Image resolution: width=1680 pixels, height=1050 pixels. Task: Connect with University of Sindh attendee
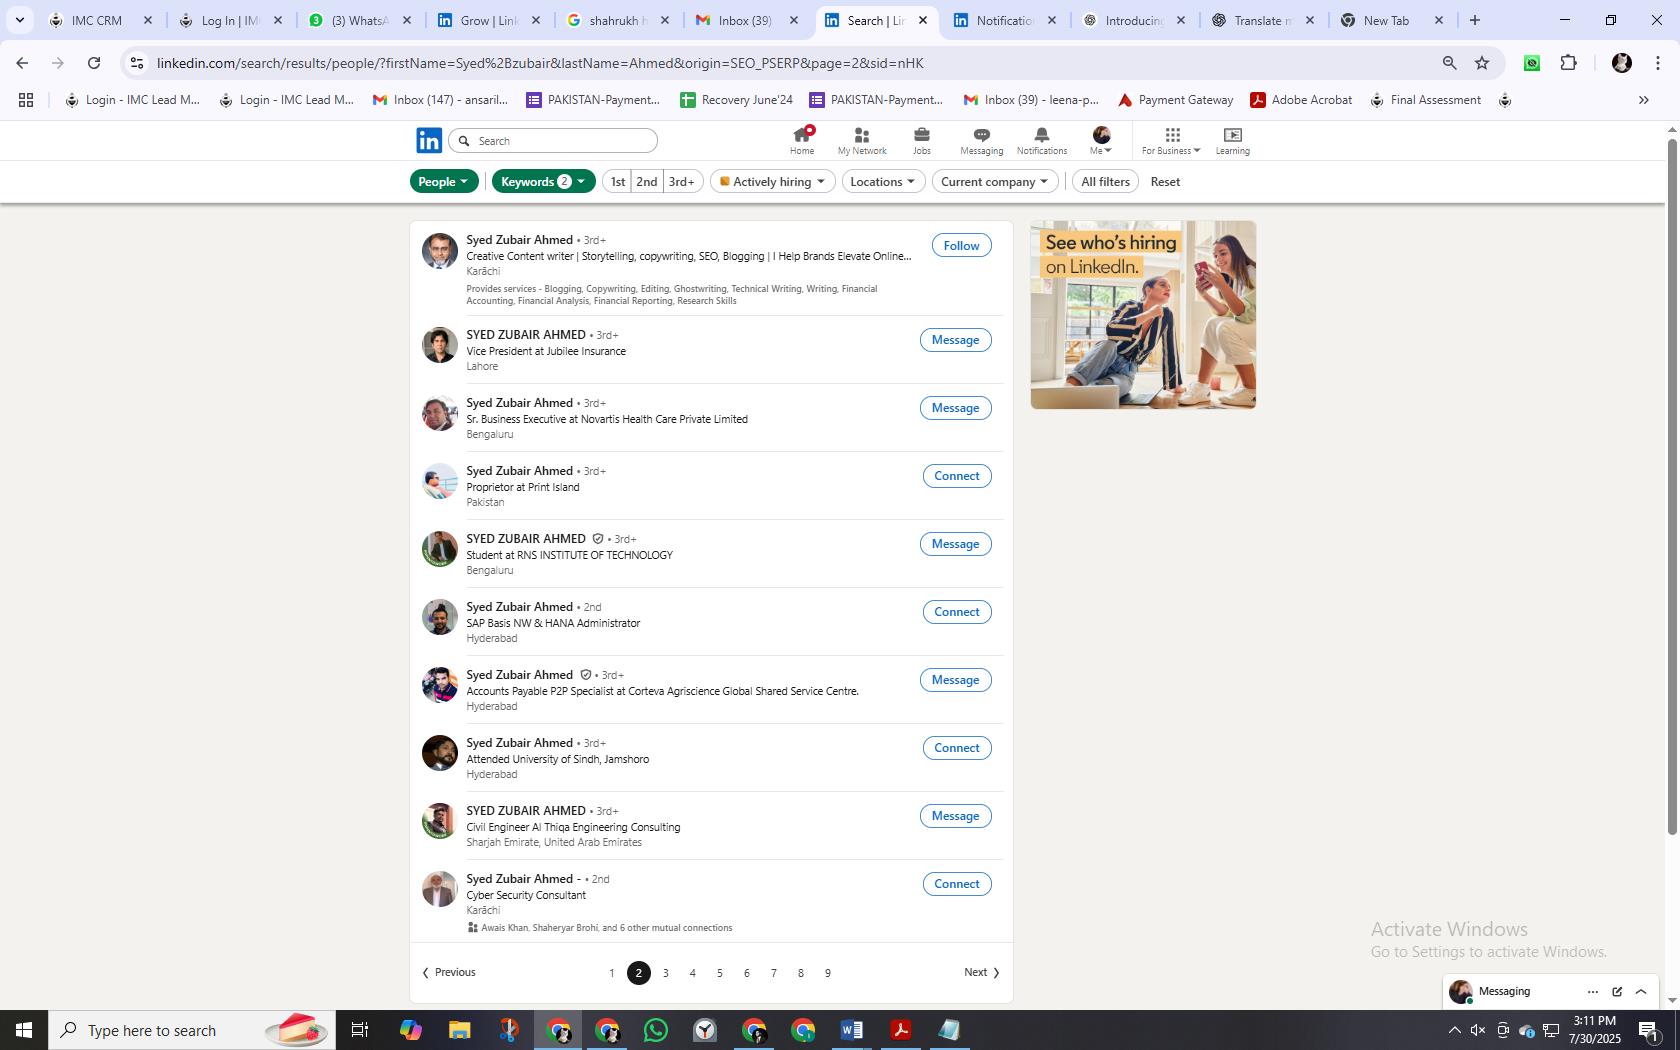(x=956, y=748)
